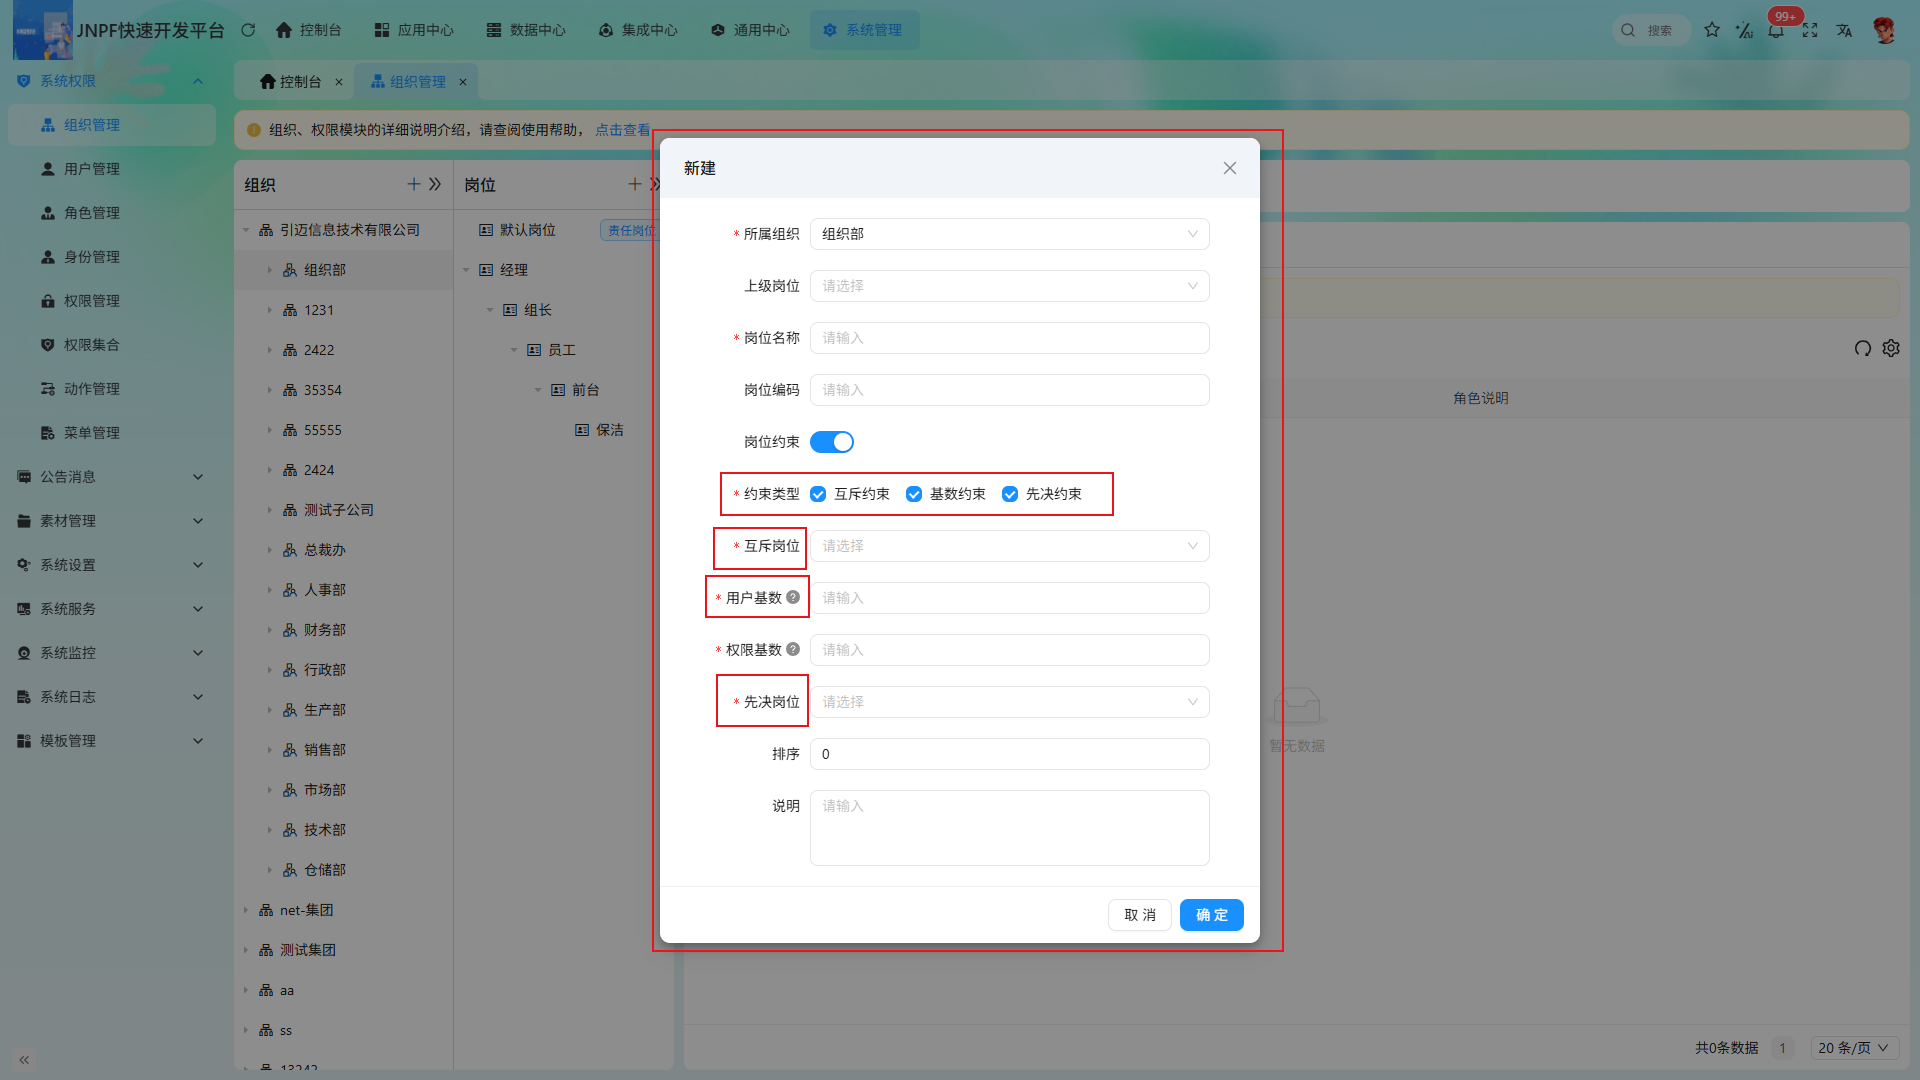The height and width of the screenshot is (1080, 1920).
Task: Open 权限集合 in the sidebar
Action: point(112,345)
